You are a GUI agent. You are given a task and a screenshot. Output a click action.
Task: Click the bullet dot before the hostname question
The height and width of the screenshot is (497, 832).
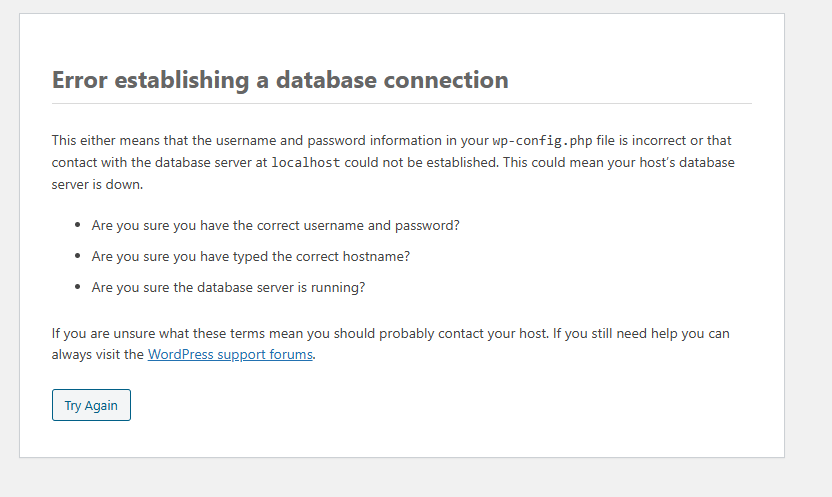(77, 257)
